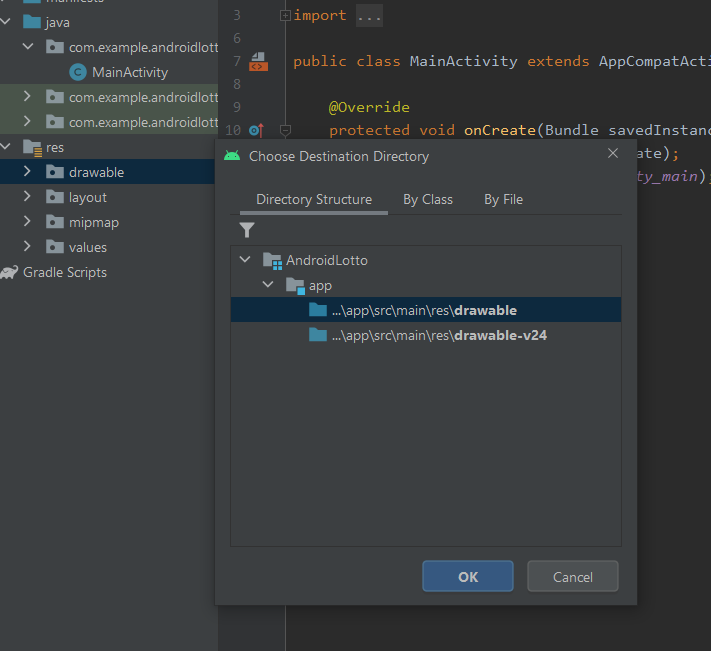Screen dimensions: 711x651
Task: Click the MainActivity class icon
Action: click(x=77, y=72)
